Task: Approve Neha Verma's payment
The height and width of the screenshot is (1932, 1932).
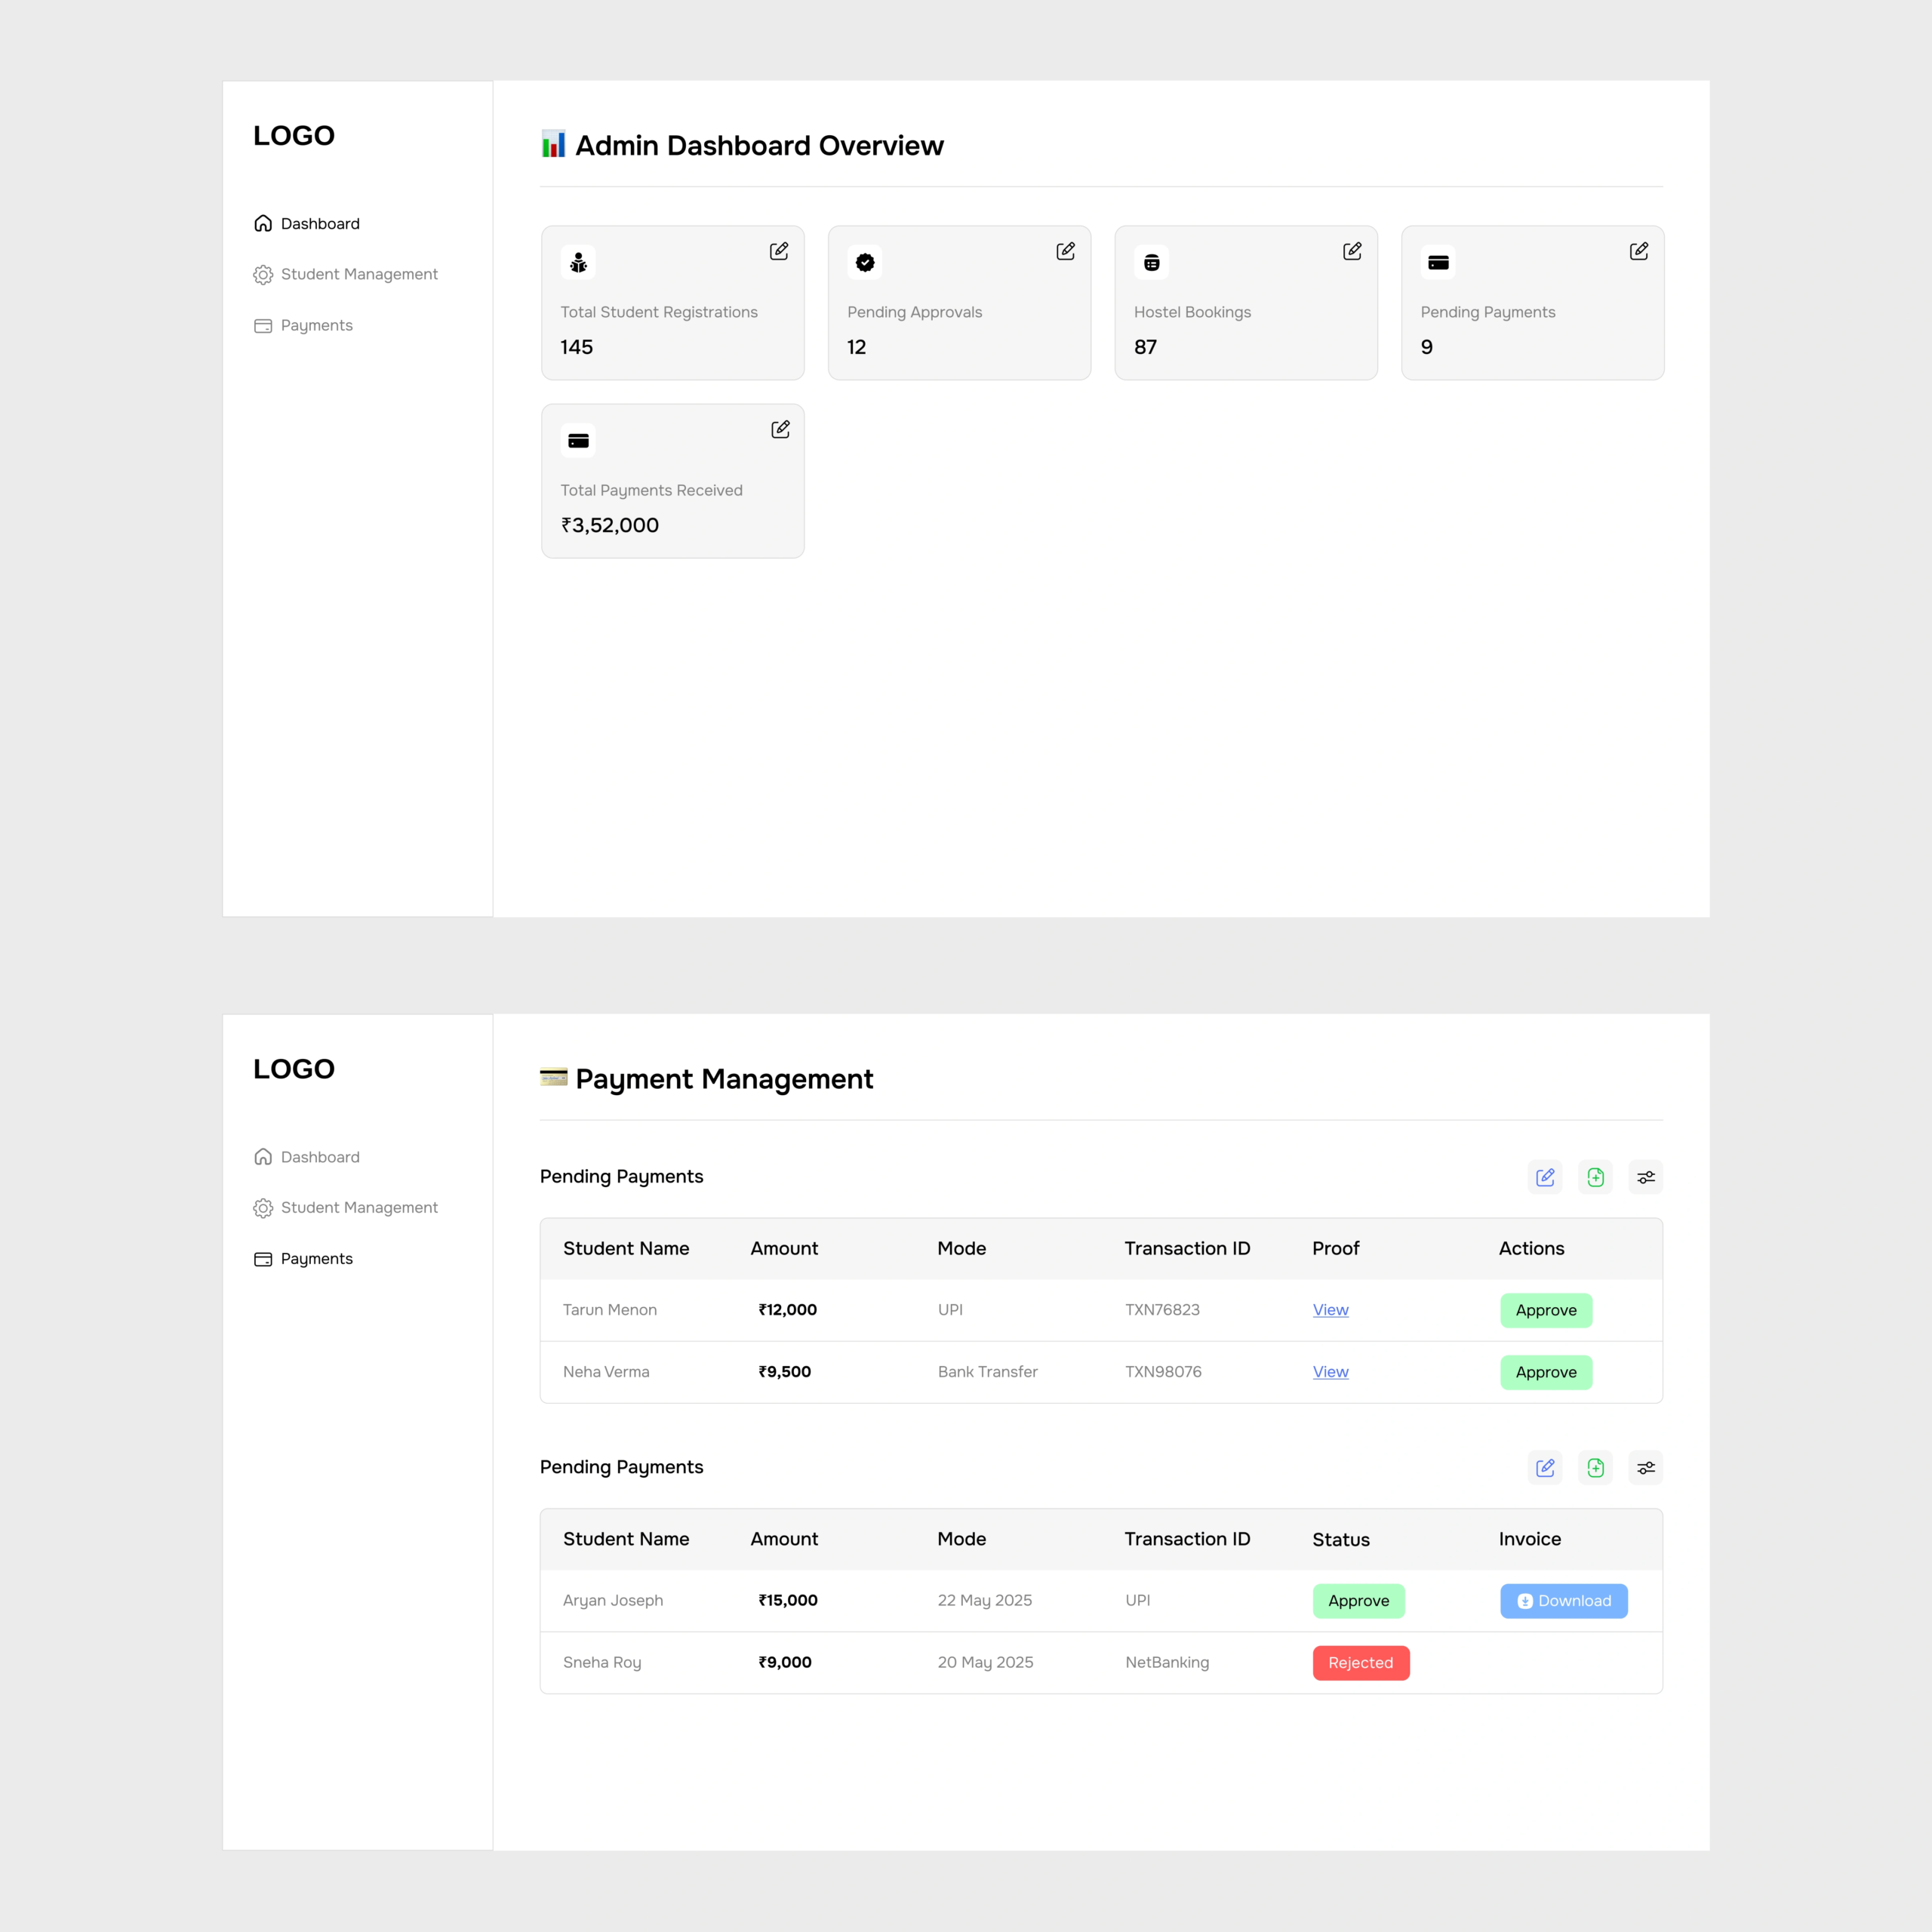Action: [1546, 1372]
